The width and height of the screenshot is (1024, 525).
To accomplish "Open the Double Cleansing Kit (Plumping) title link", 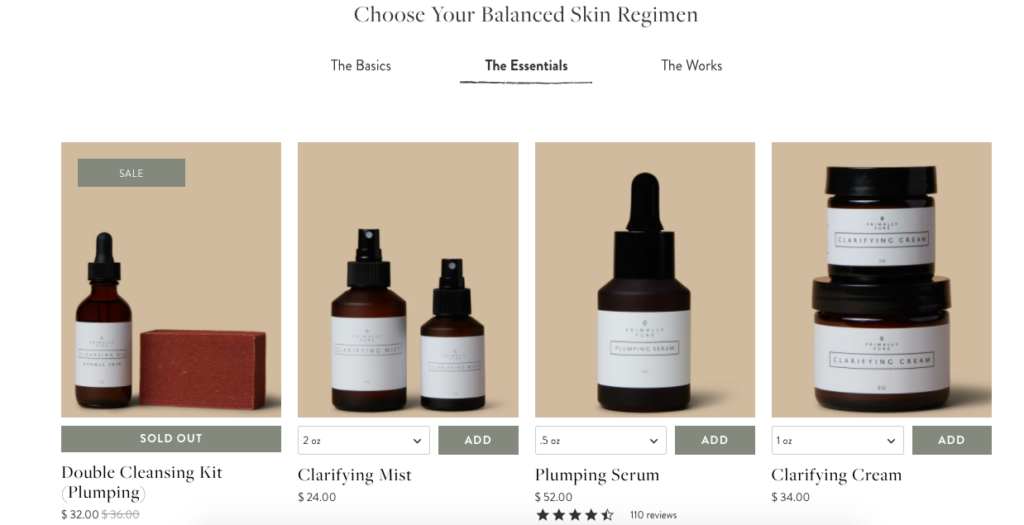I will point(142,482).
